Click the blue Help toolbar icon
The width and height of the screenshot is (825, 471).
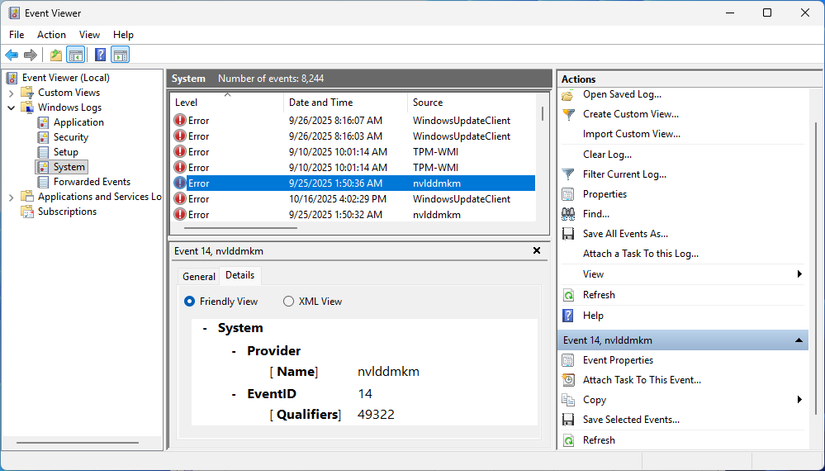pyautogui.click(x=100, y=55)
